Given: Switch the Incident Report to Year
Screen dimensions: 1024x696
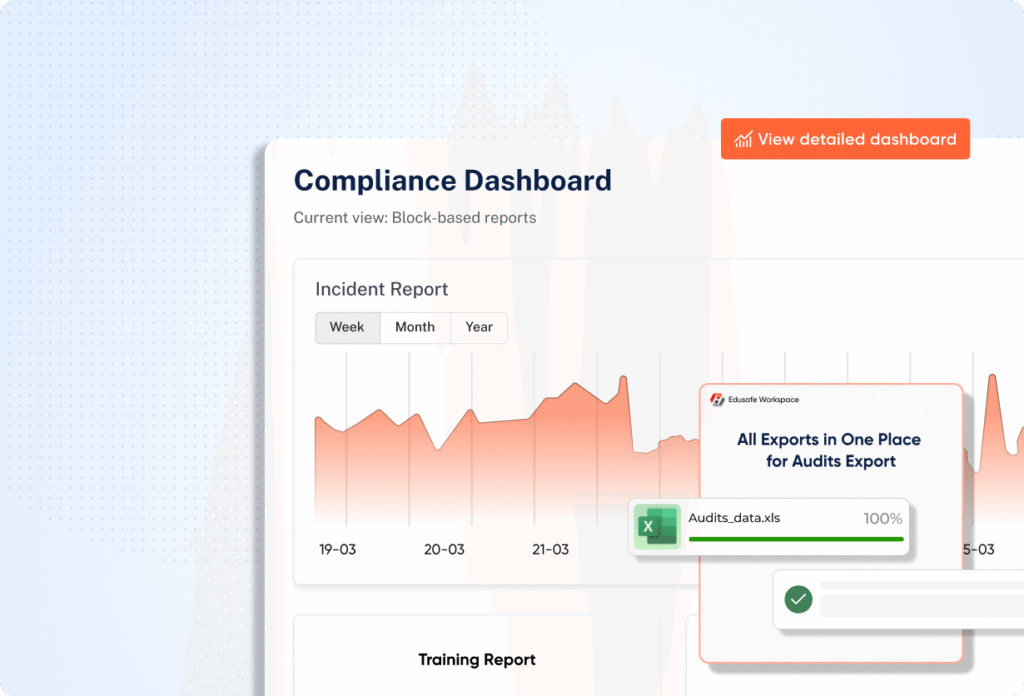Looking at the screenshot, I should 479,327.
